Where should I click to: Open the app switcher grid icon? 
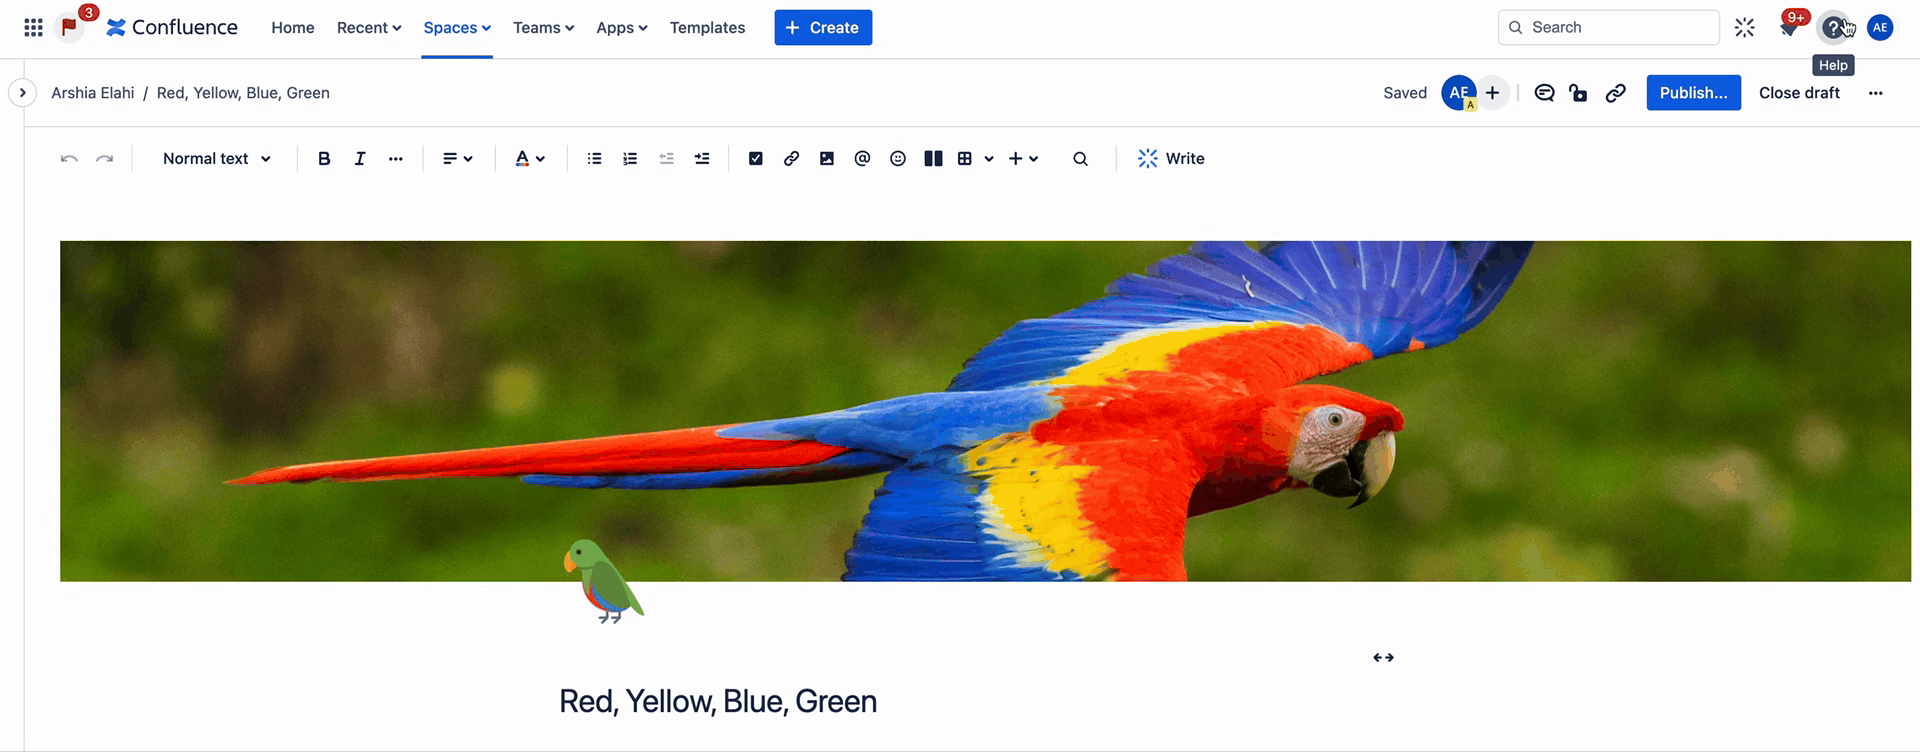(x=33, y=27)
